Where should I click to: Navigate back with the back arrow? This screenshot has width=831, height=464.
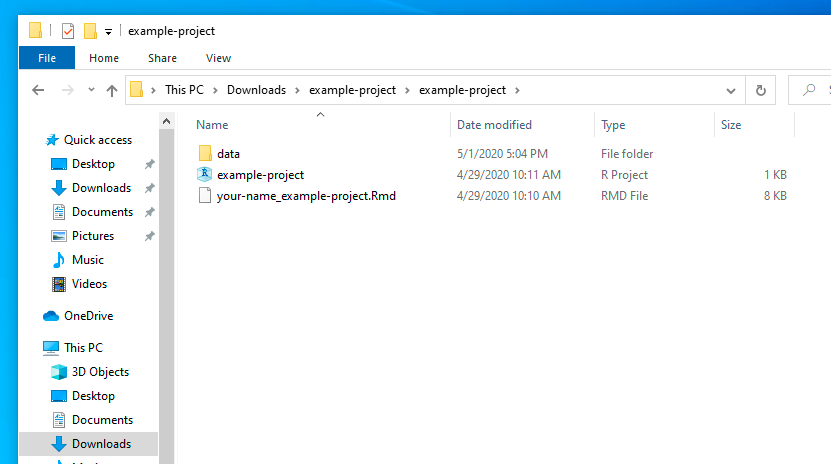[x=38, y=90]
